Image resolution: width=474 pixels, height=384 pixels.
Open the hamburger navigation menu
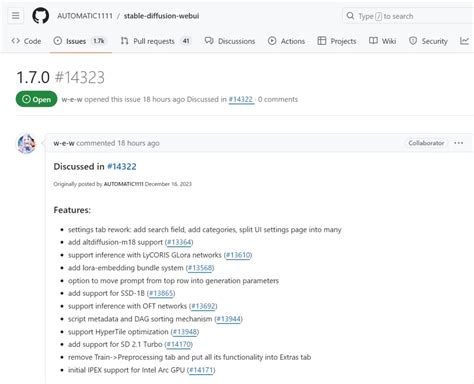pos(15,16)
